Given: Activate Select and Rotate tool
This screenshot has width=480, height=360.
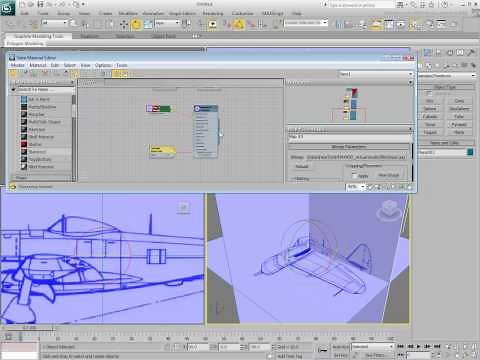Looking at the screenshot, I should click(136, 24).
